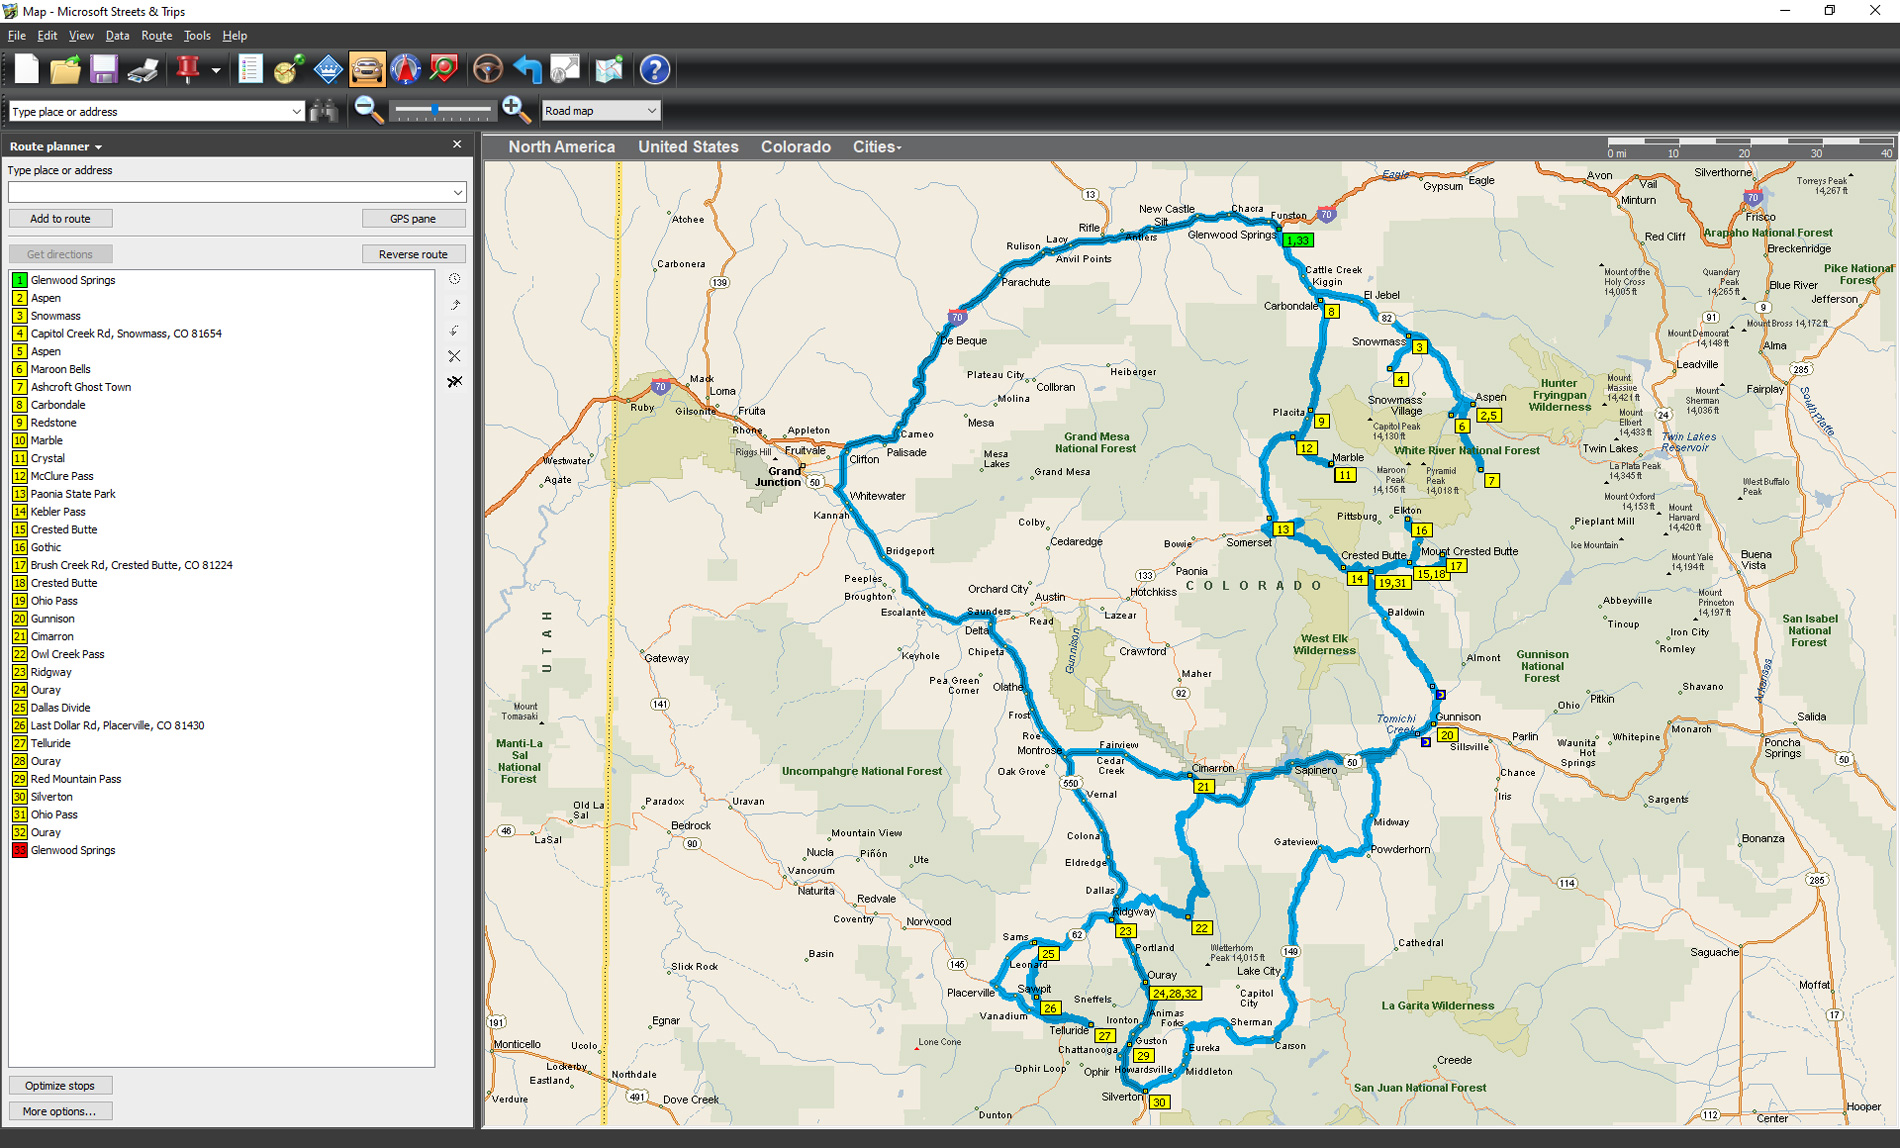
Task: Save the map with the floppy disk icon
Action: pos(104,70)
